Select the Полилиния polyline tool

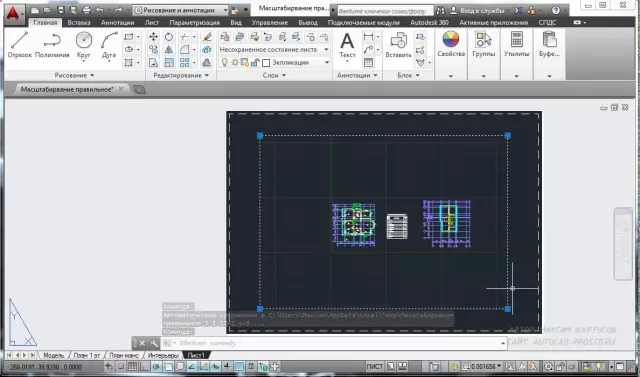(52, 45)
